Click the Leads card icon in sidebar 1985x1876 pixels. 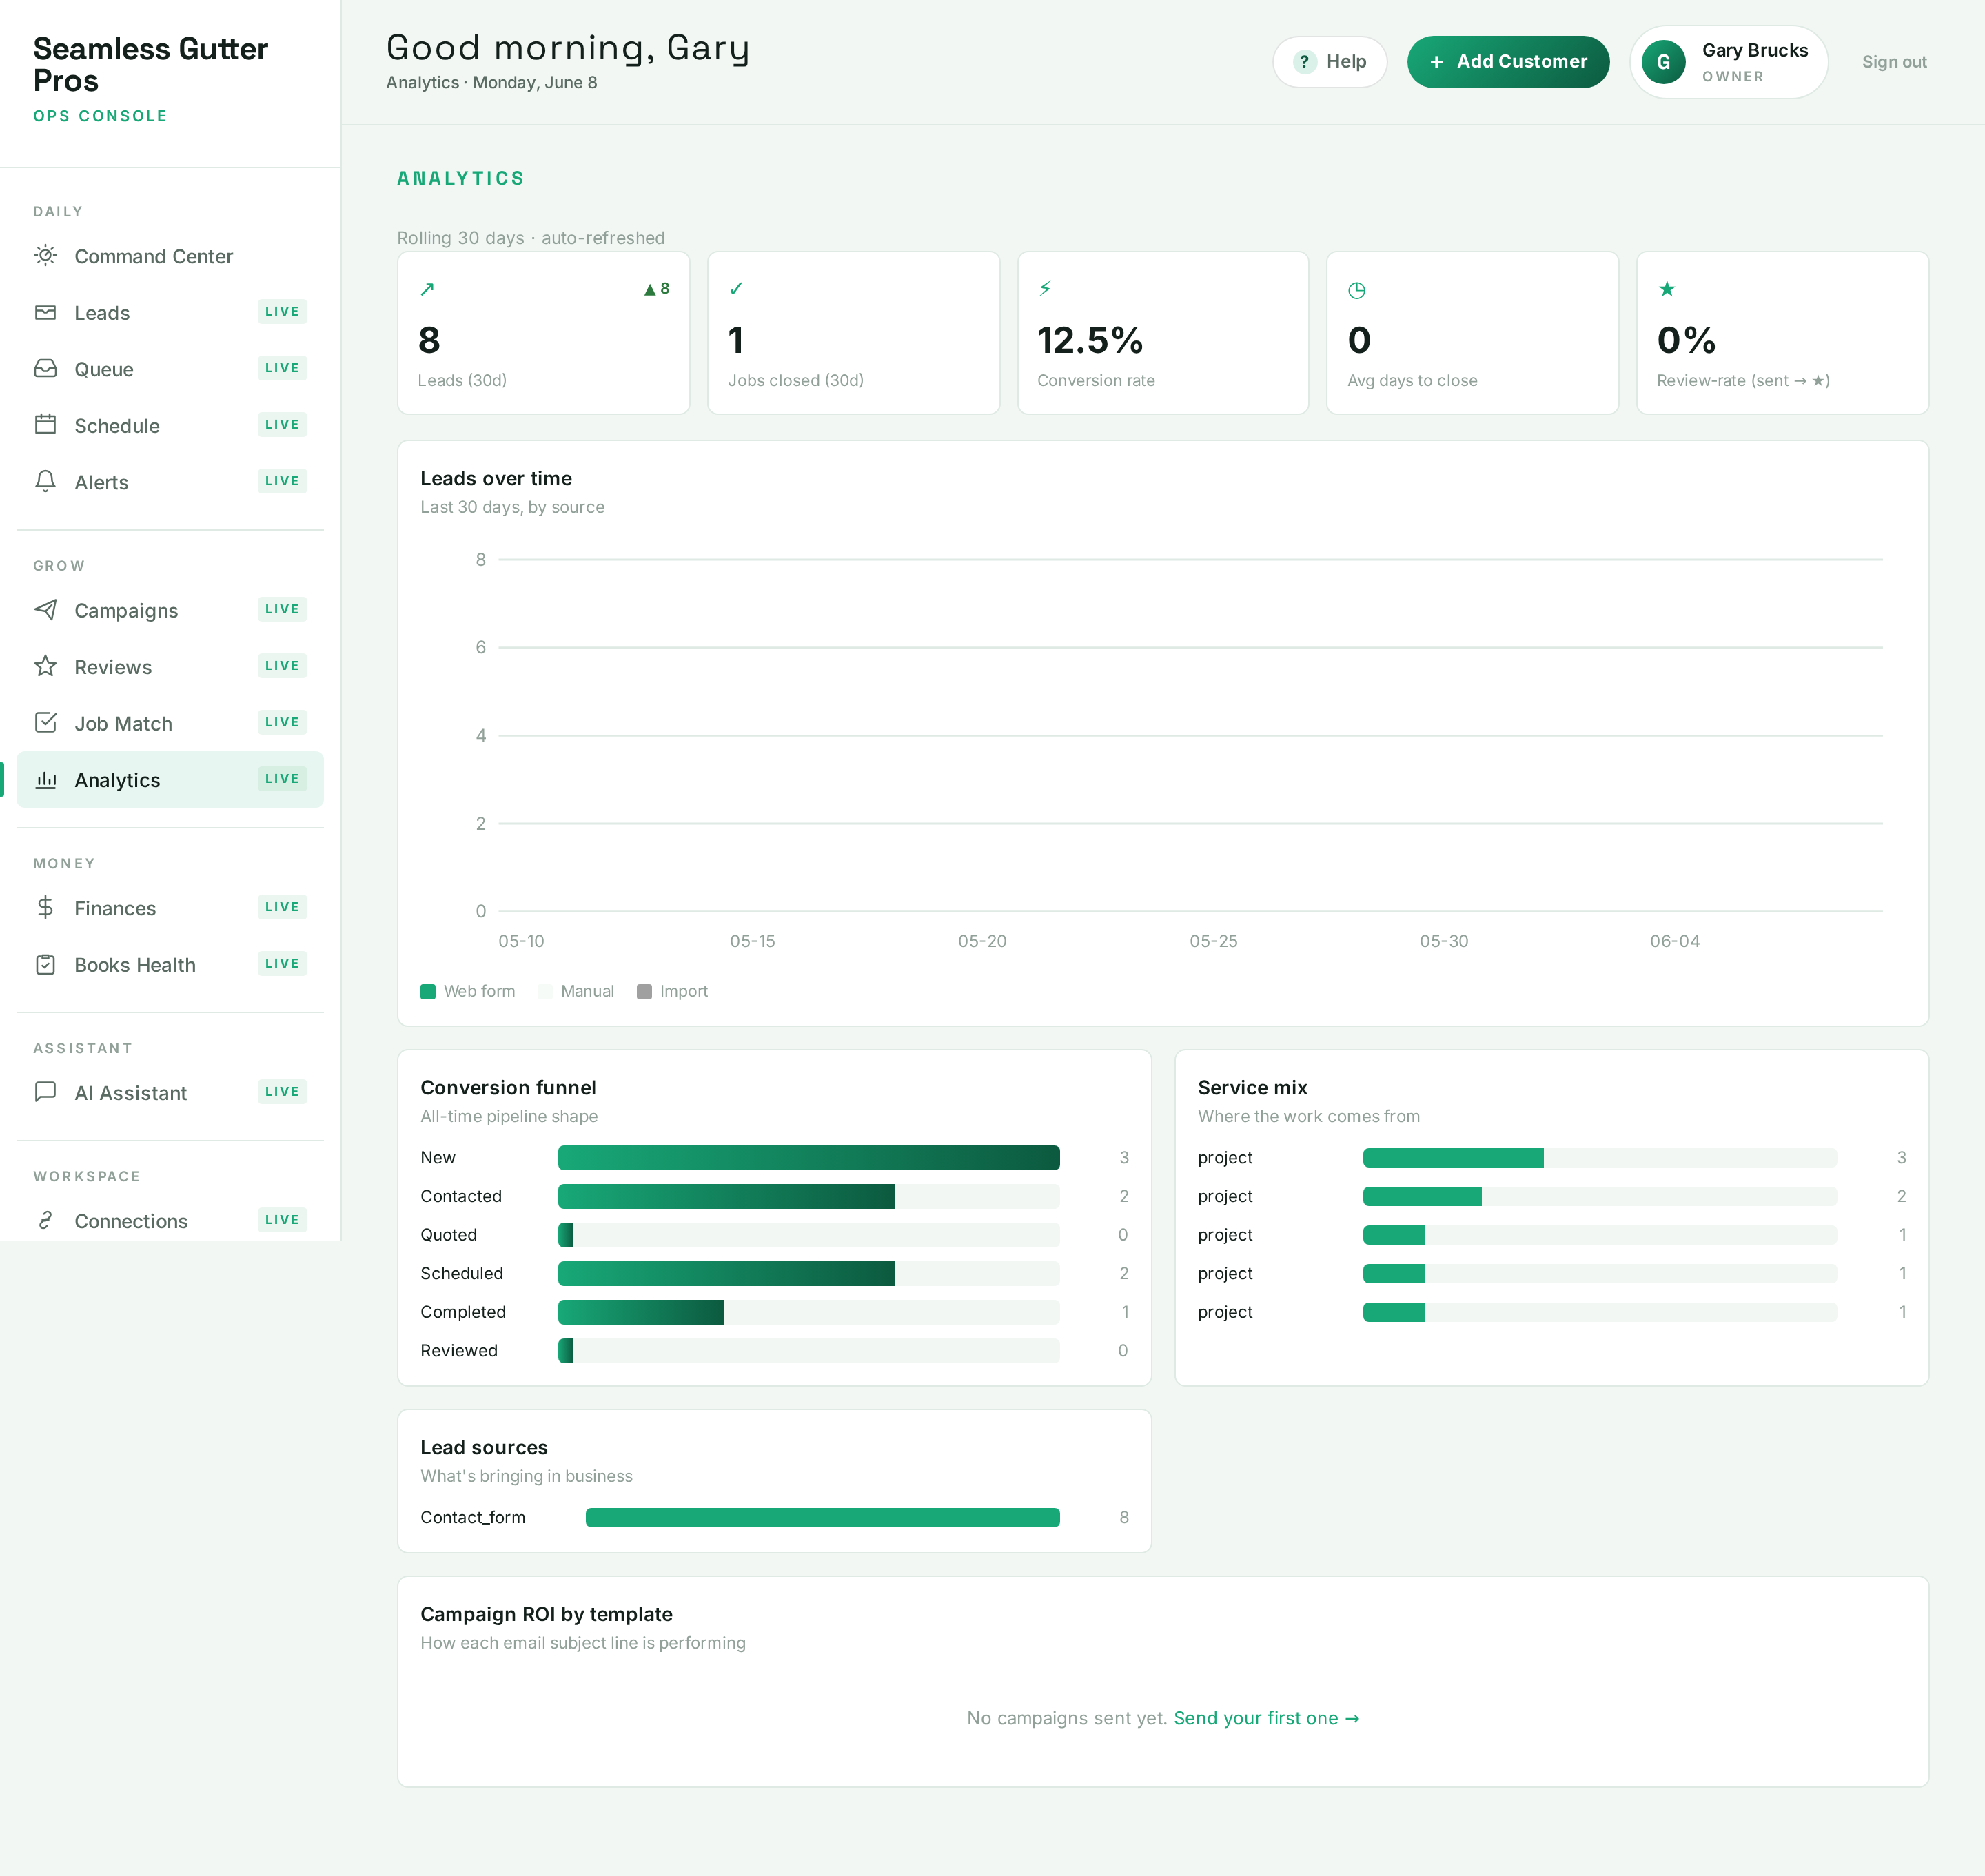45,312
